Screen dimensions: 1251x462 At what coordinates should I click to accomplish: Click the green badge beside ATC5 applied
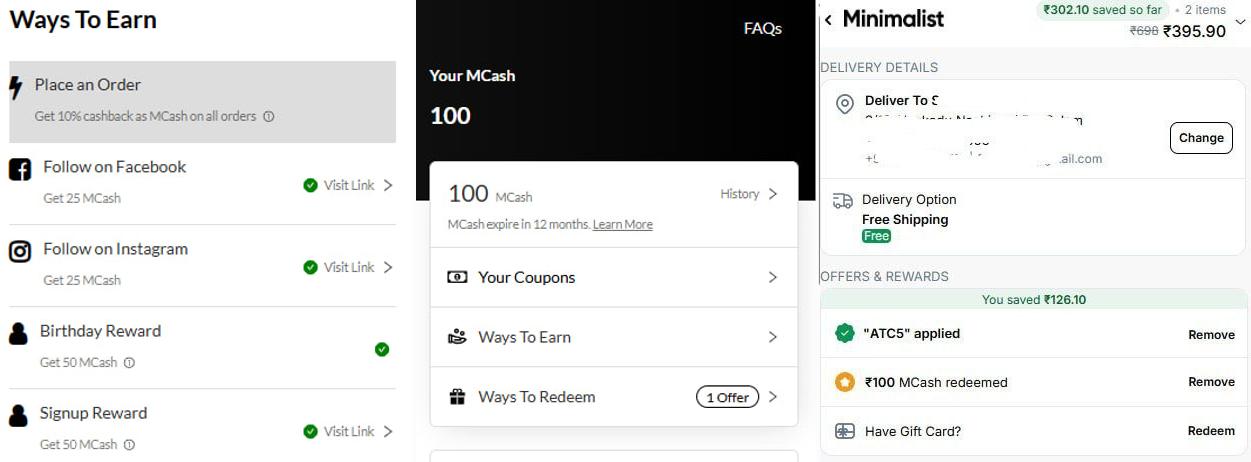[845, 333]
